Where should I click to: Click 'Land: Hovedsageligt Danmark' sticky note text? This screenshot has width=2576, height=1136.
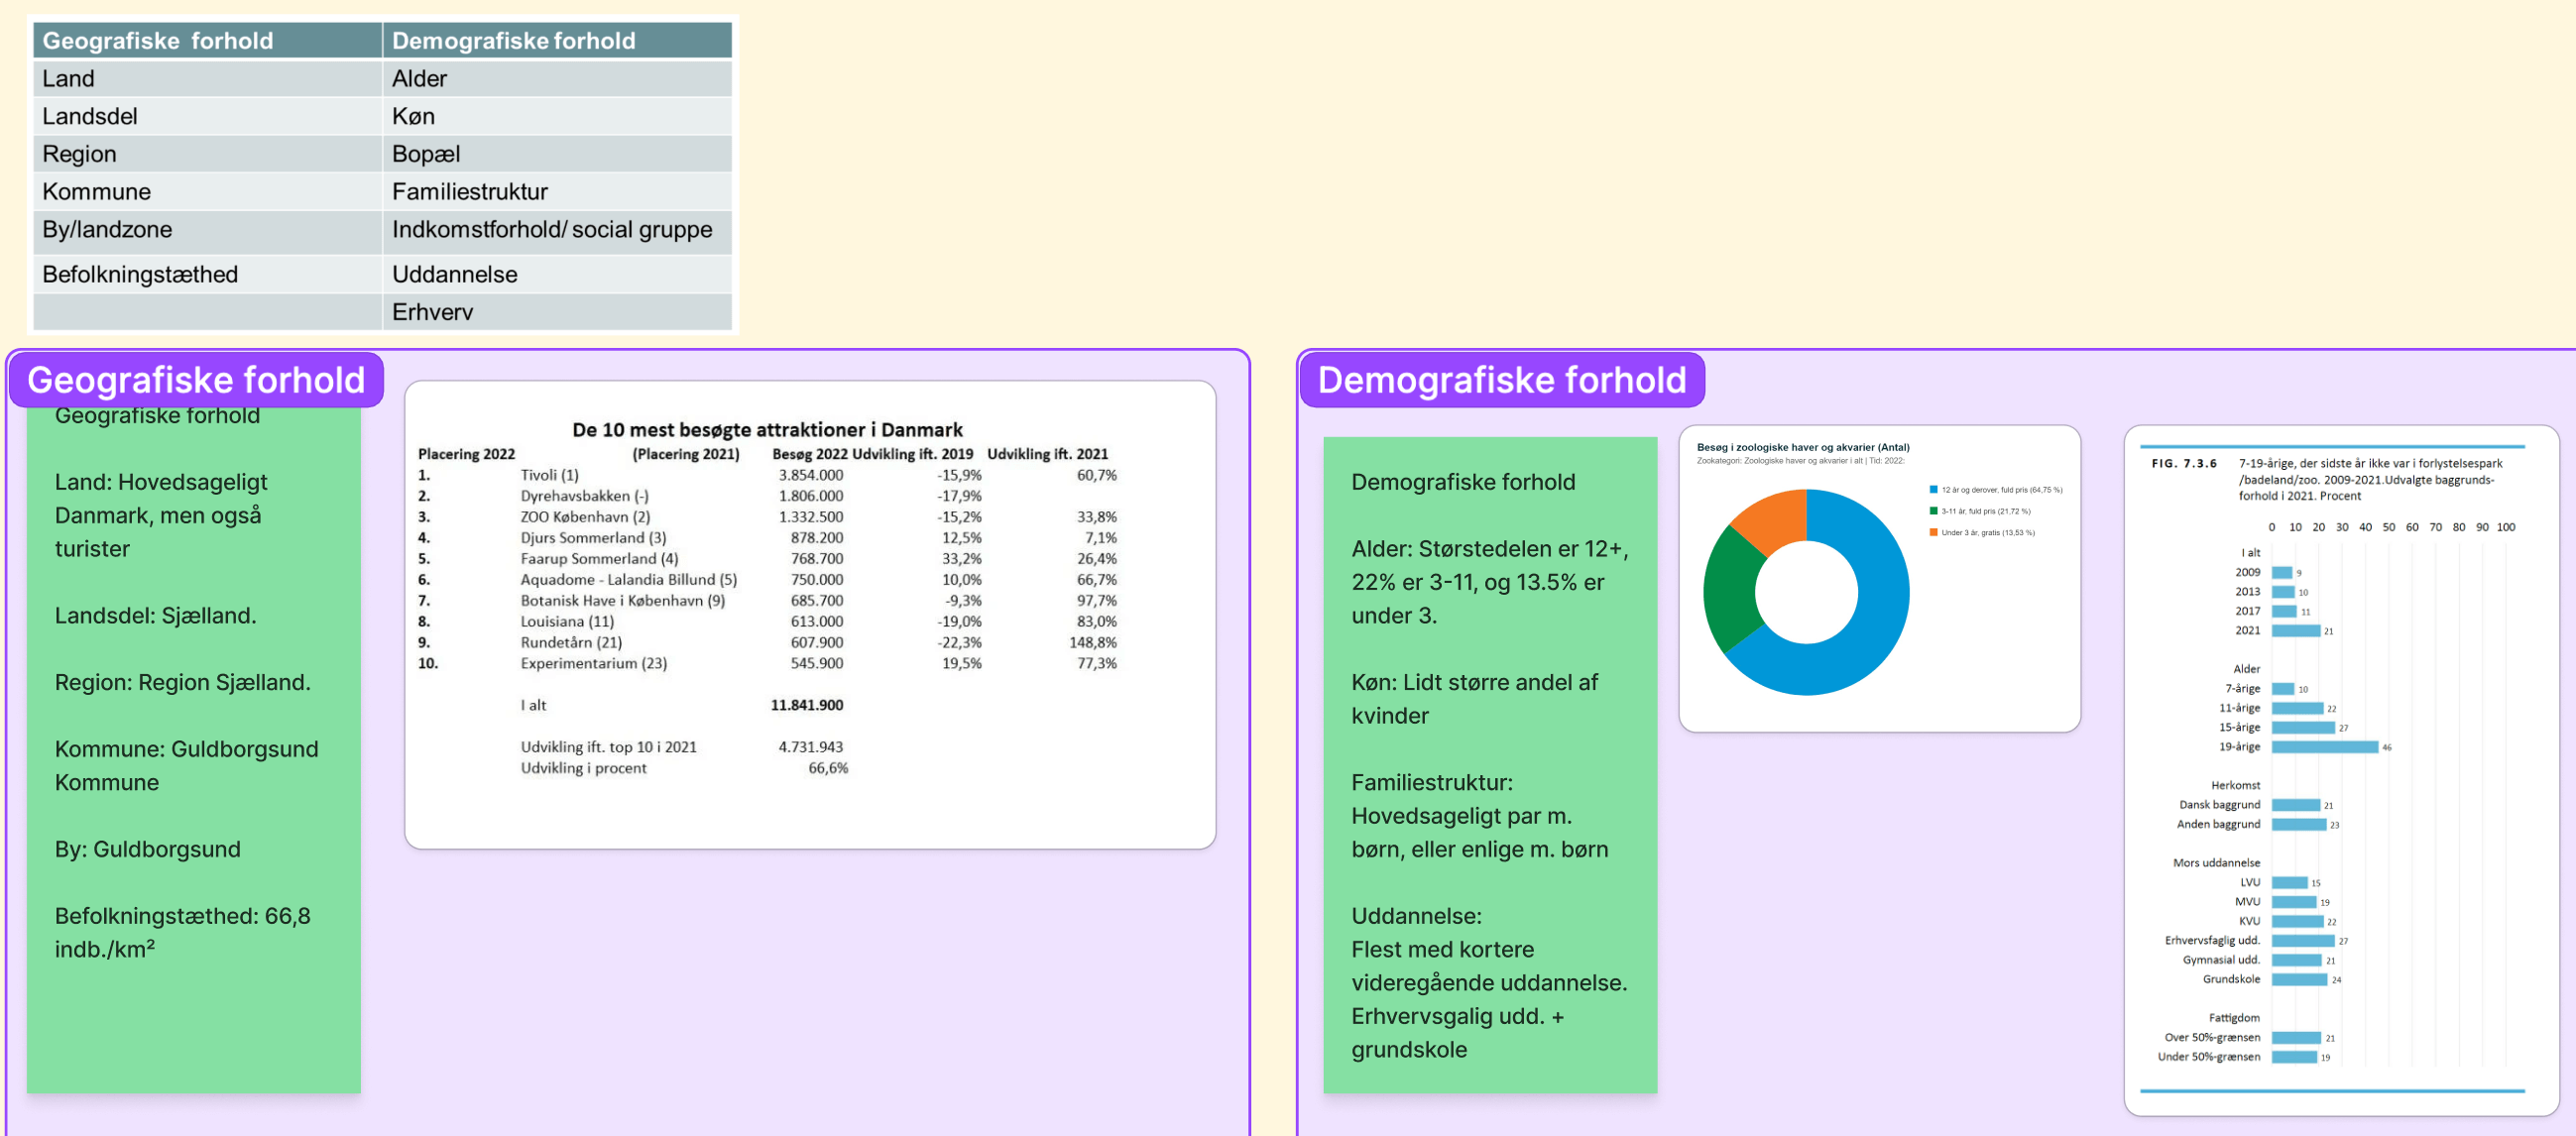[161, 515]
